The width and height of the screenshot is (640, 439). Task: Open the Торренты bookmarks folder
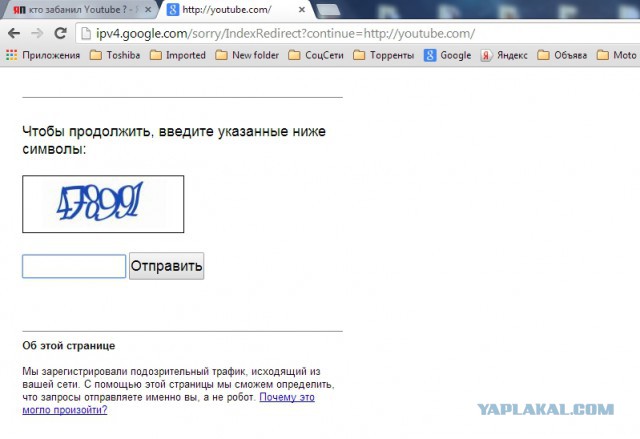[x=383, y=55]
